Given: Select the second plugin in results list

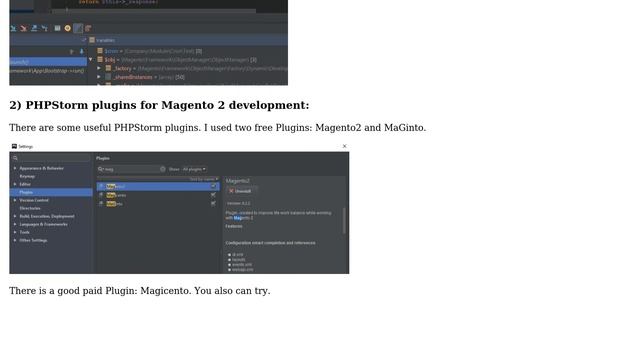Looking at the screenshot, I should click(x=158, y=195).
